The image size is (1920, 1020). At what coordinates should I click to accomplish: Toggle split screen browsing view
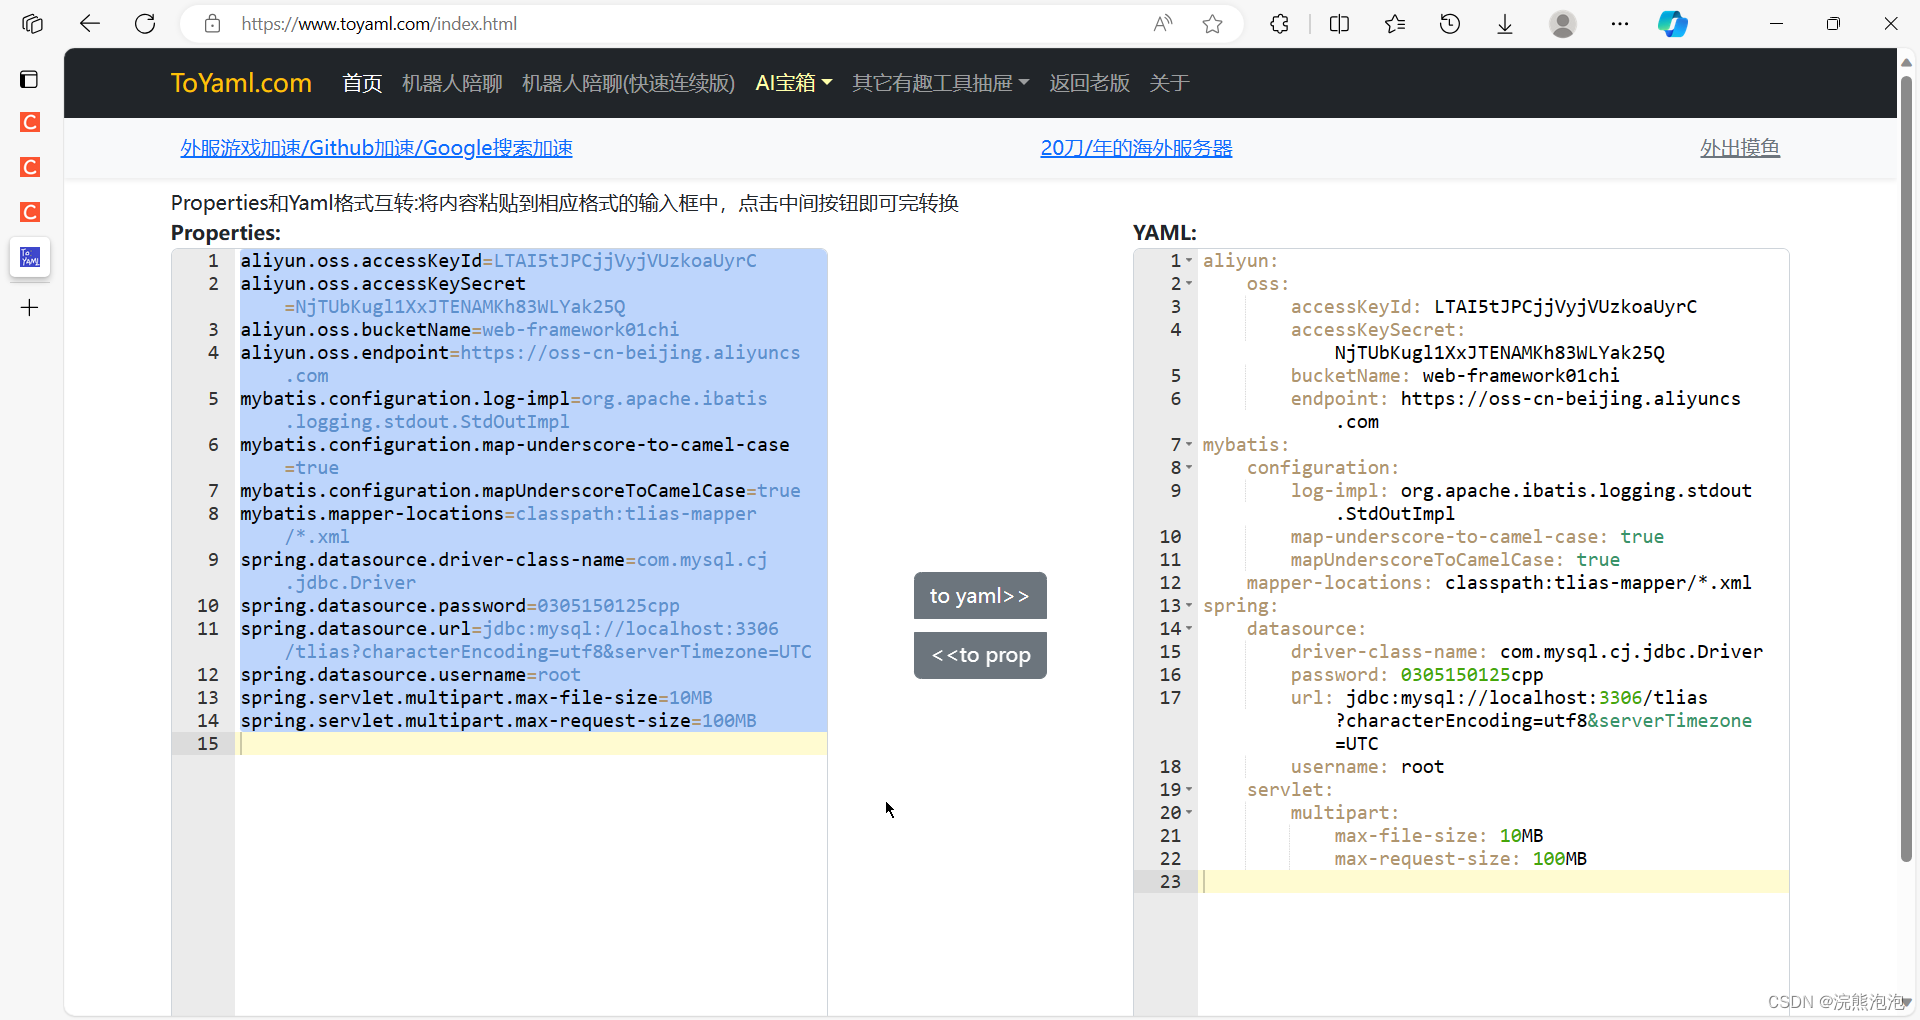(x=1340, y=23)
